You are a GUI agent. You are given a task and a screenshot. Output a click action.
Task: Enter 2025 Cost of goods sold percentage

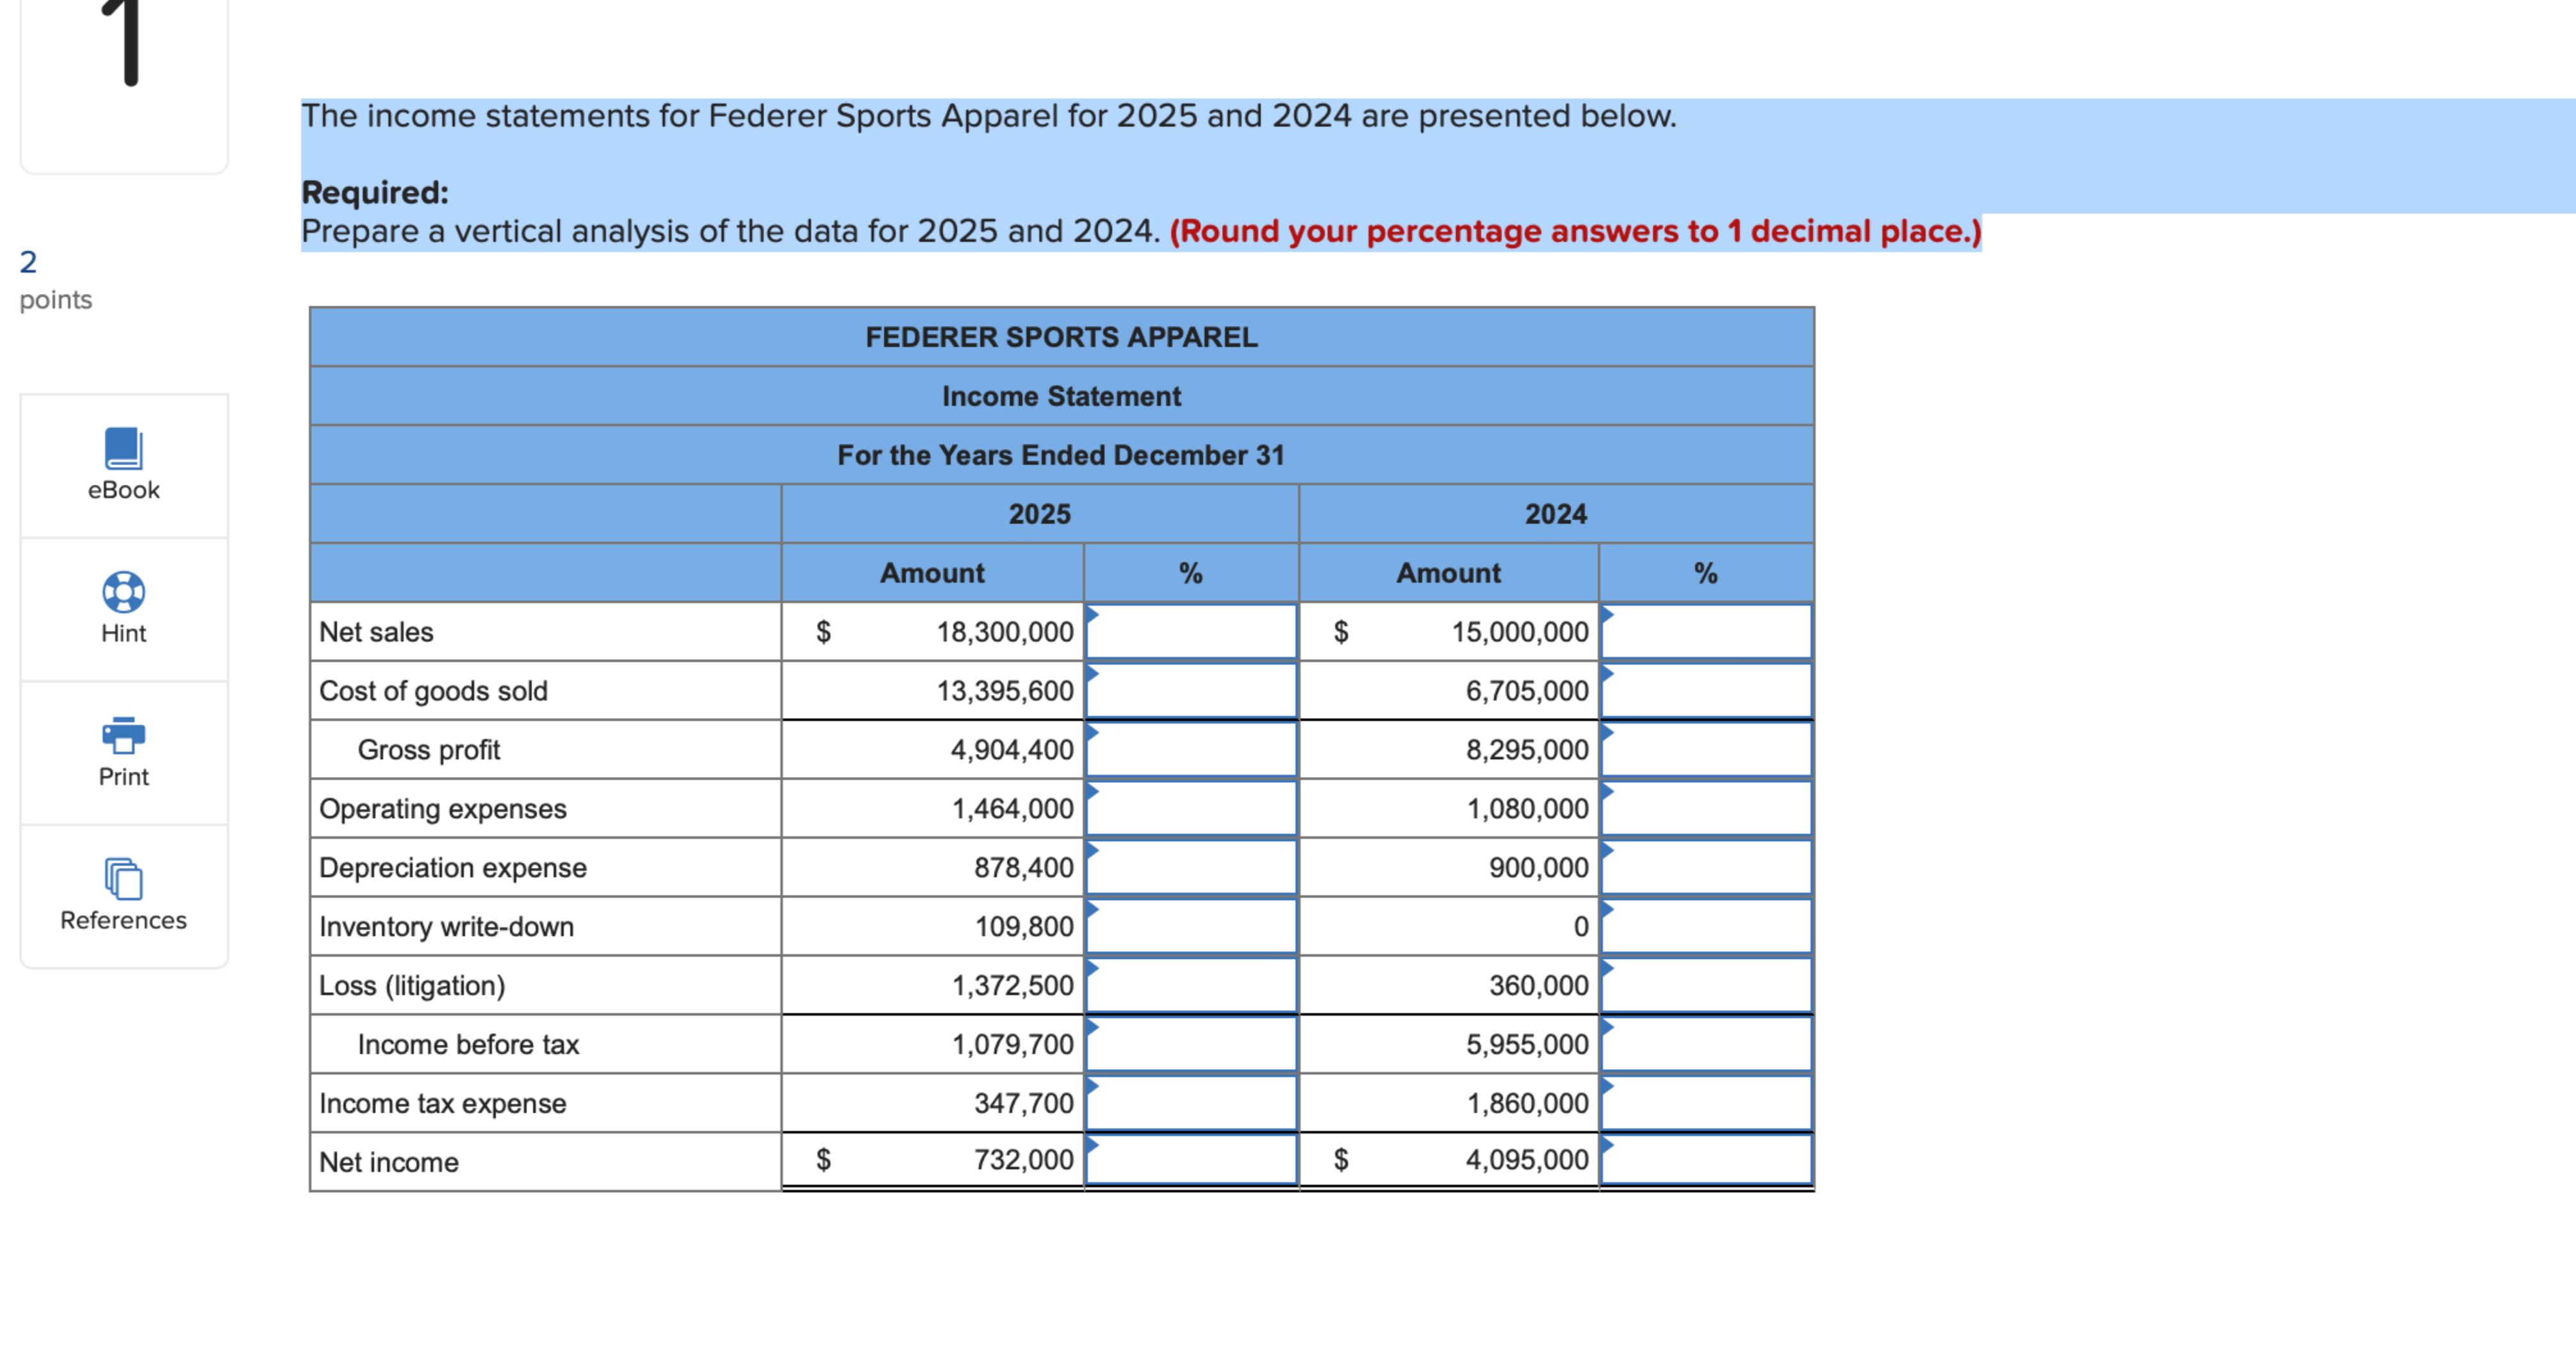point(1190,691)
